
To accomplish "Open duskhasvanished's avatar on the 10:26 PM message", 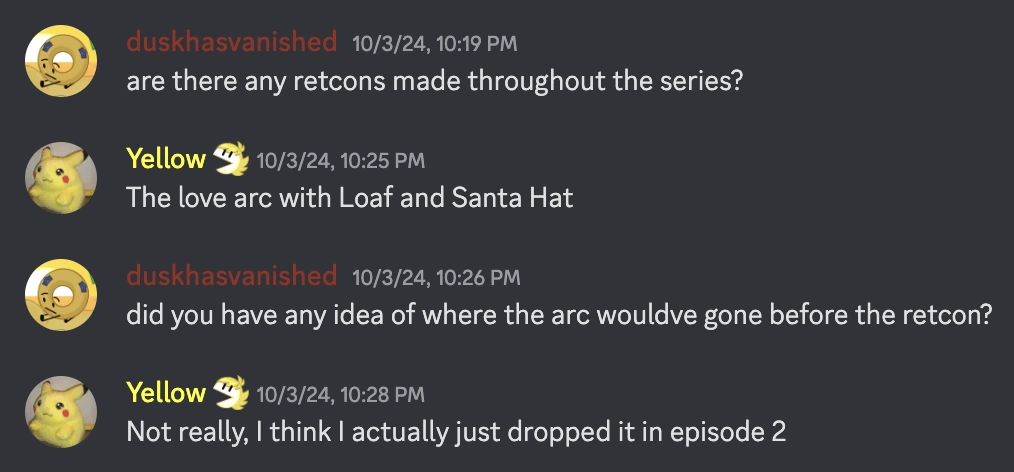I will click(x=61, y=295).
